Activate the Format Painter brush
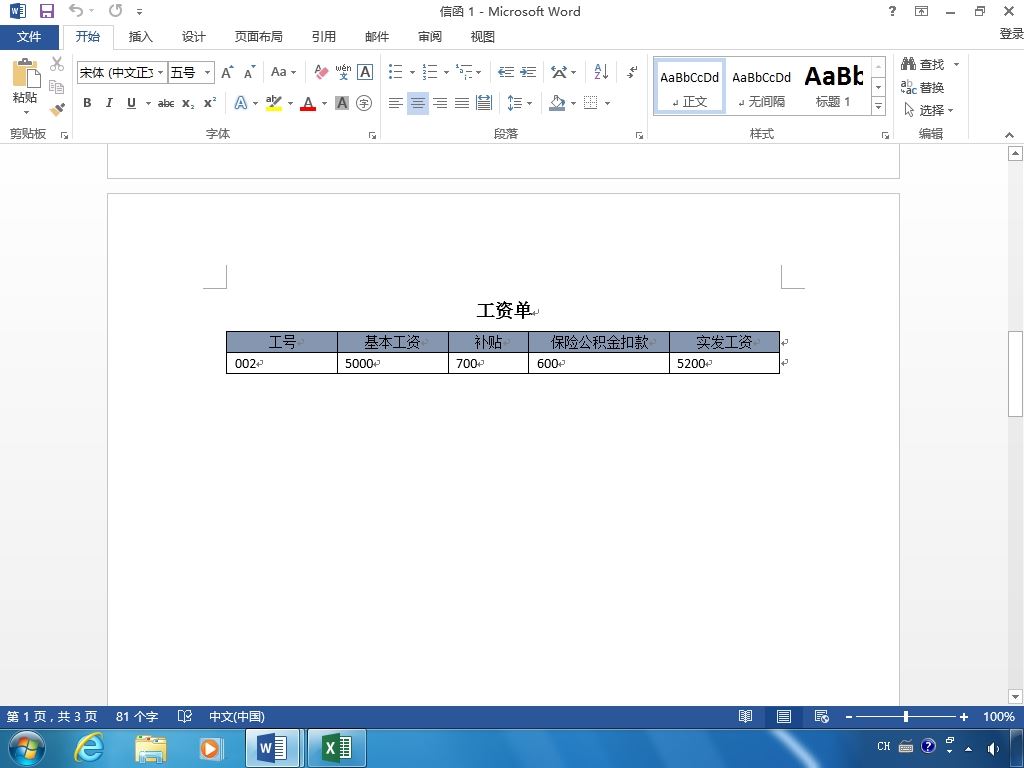Viewport: 1024px width, 768px height. tap(57, 109)
